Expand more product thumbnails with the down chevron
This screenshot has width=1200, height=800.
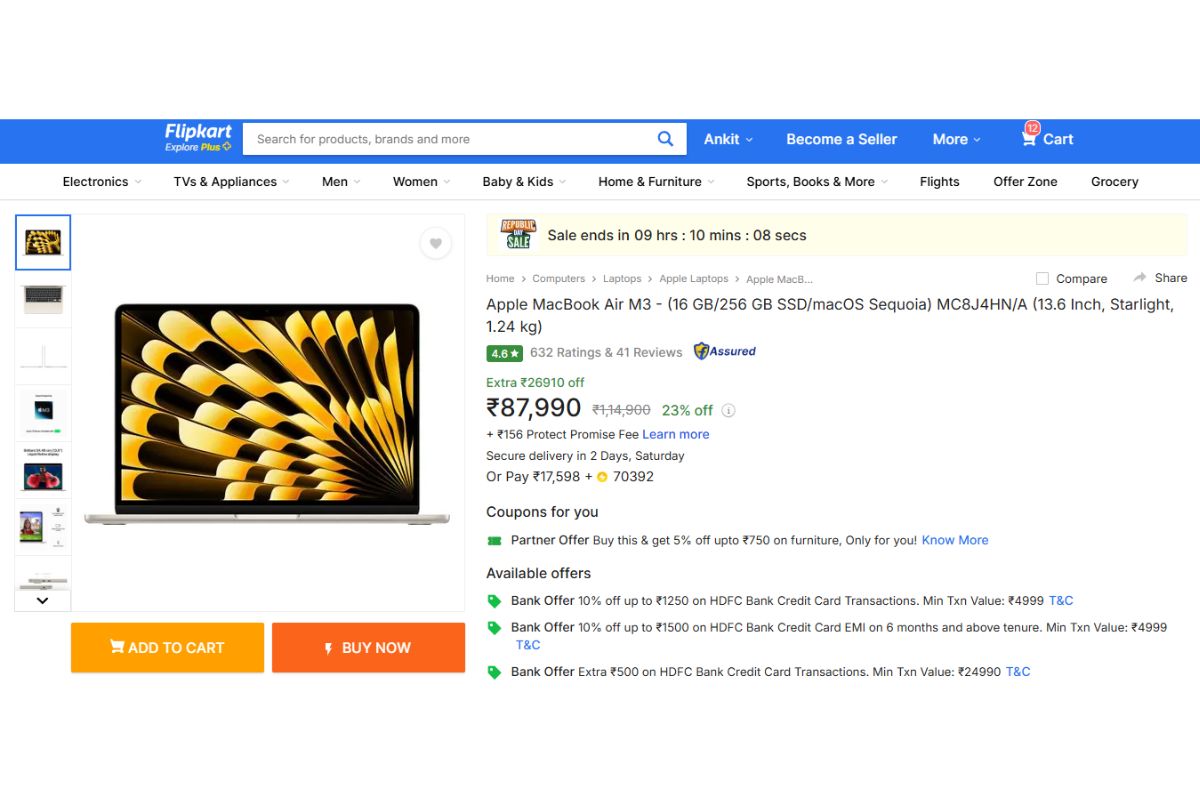pos(42,599)
